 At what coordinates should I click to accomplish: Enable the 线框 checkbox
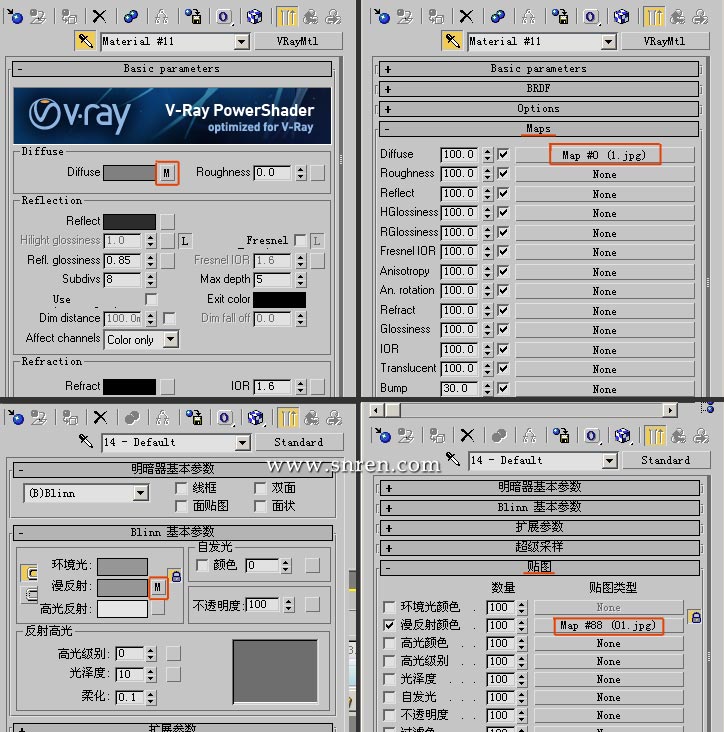(x=181, y=488)
